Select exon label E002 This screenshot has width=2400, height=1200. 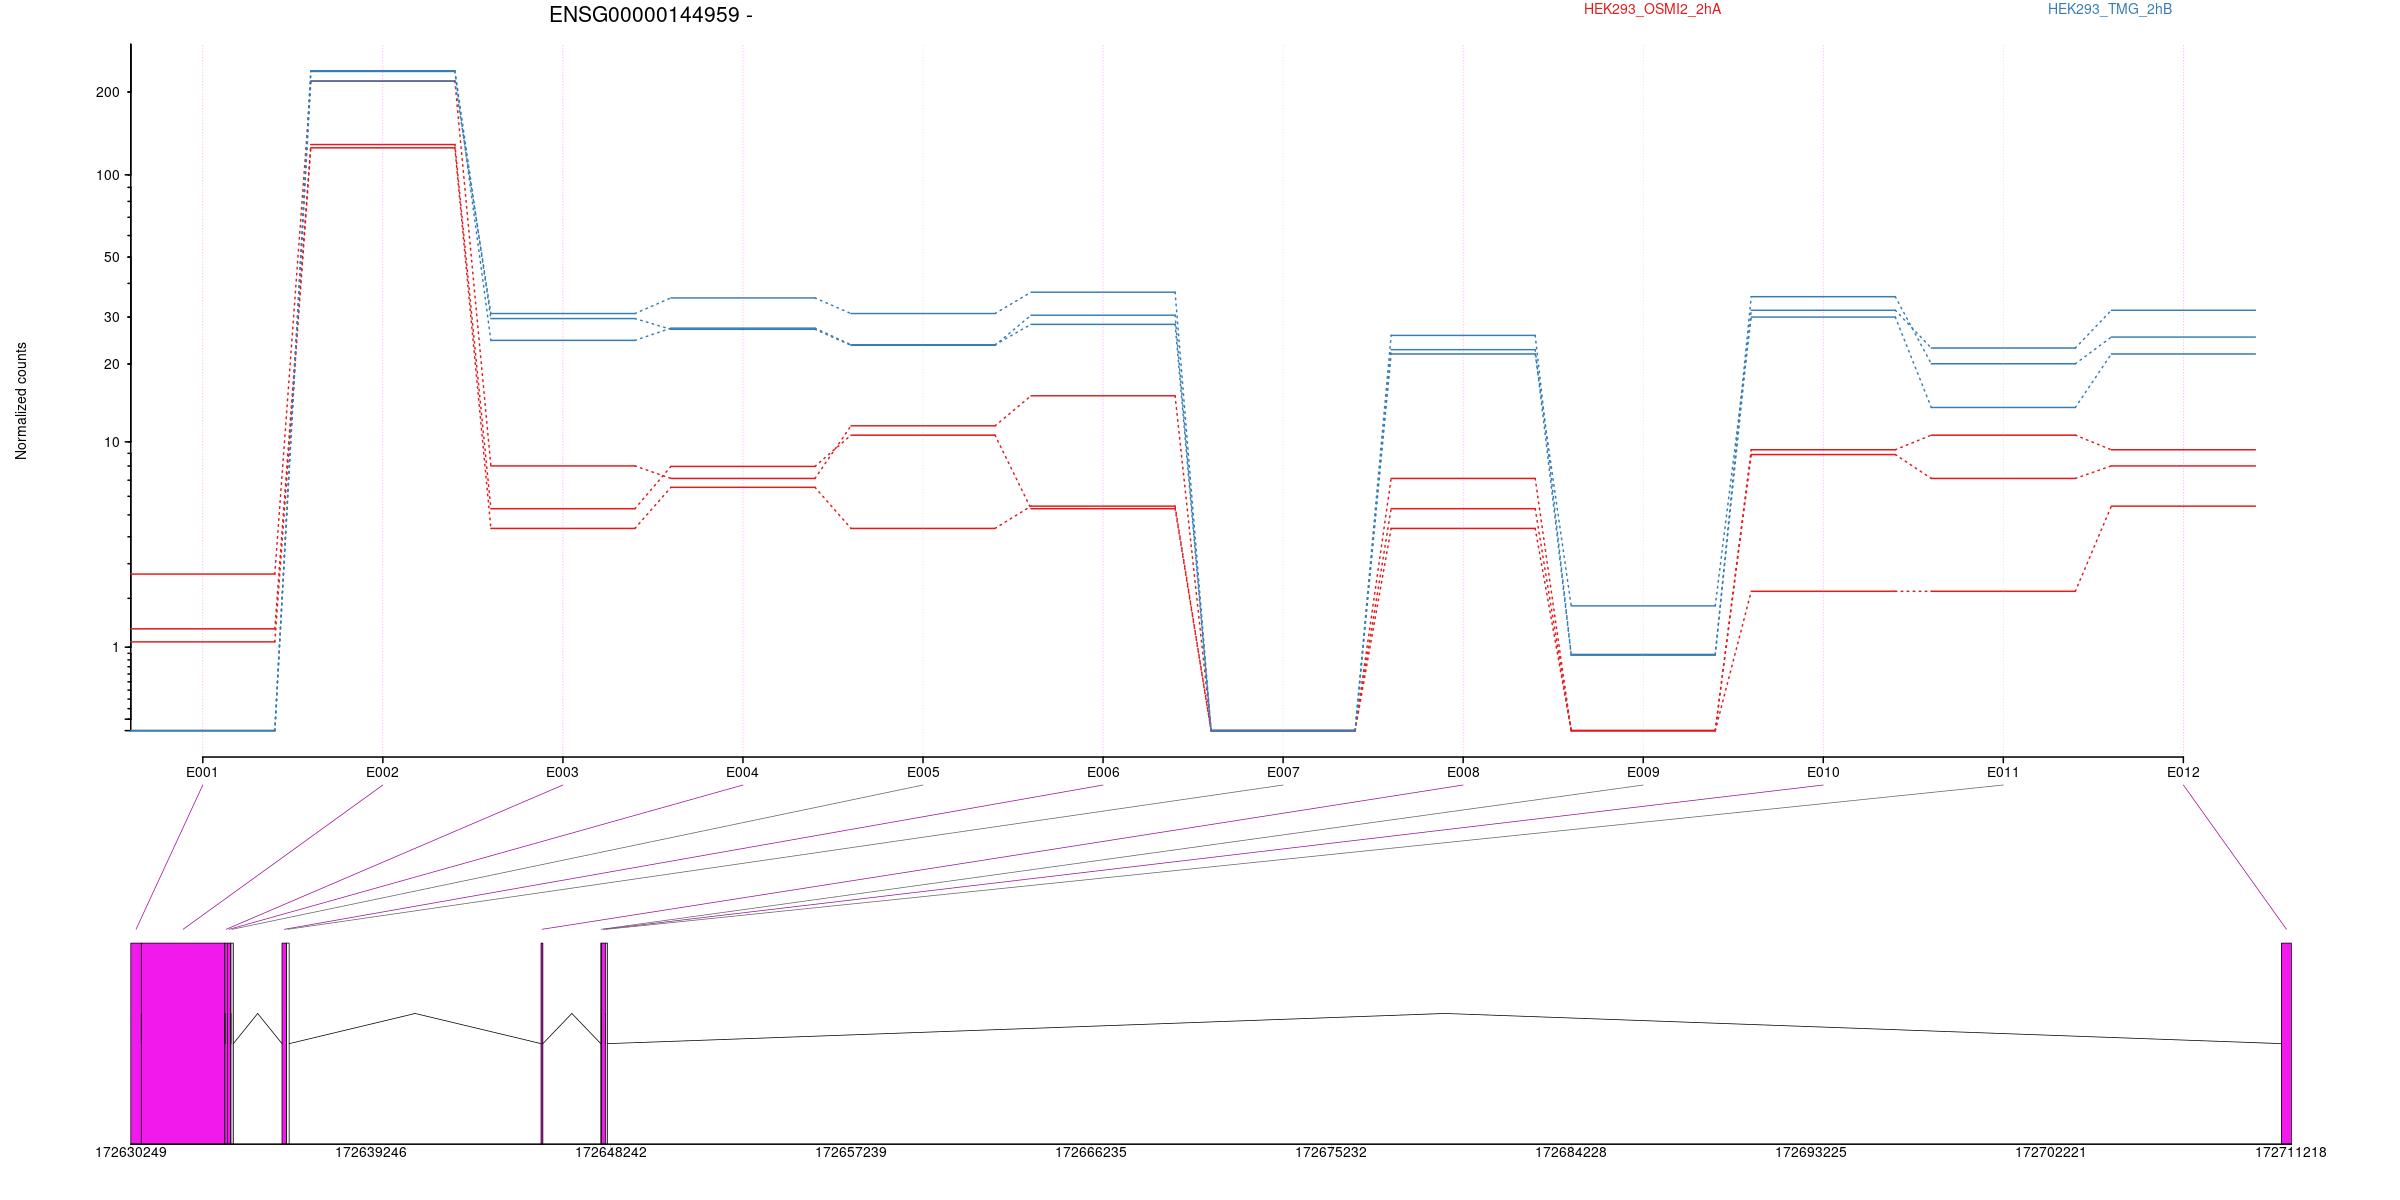pyautogui.click(x=382, y=772)
